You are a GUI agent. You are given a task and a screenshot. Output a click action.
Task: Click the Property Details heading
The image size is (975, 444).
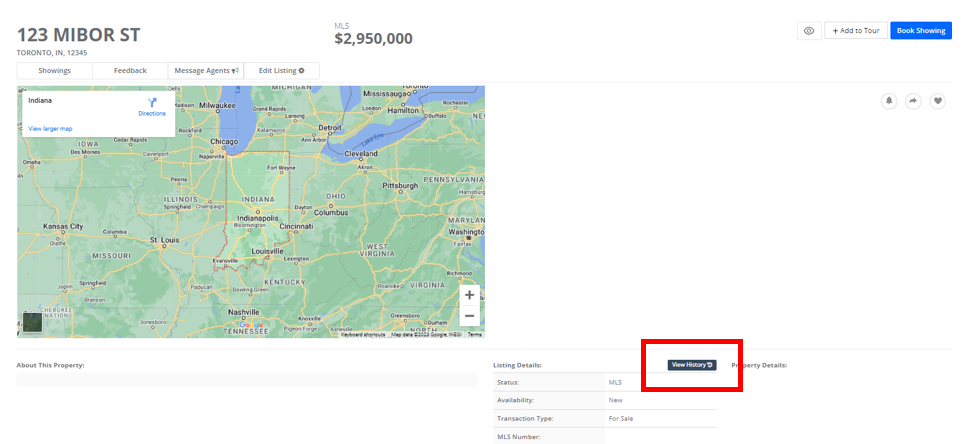pyautogui.click(x=759, y=365)
